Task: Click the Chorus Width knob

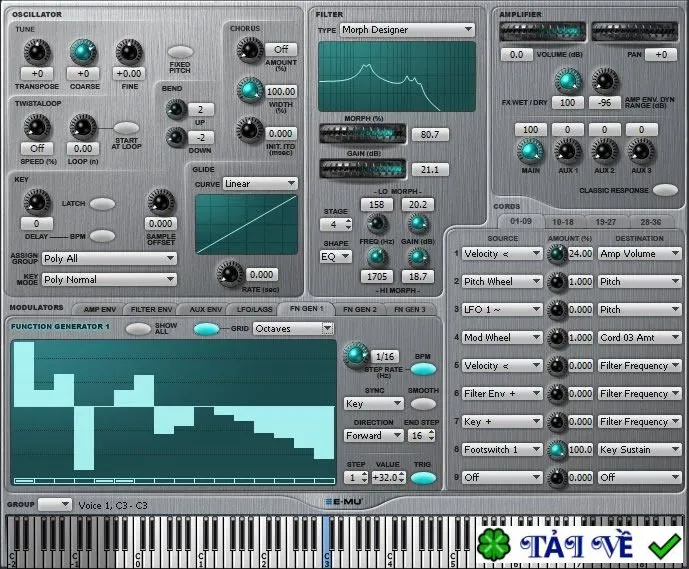Action: pyautogui.click(x=250, y=90)
